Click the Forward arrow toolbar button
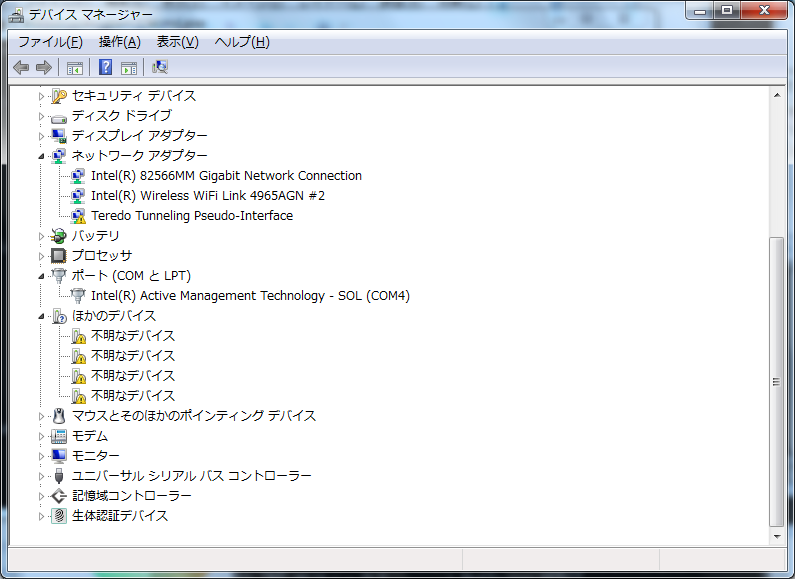The width and height of the screenshot is (795, 579). pos(44,67)
